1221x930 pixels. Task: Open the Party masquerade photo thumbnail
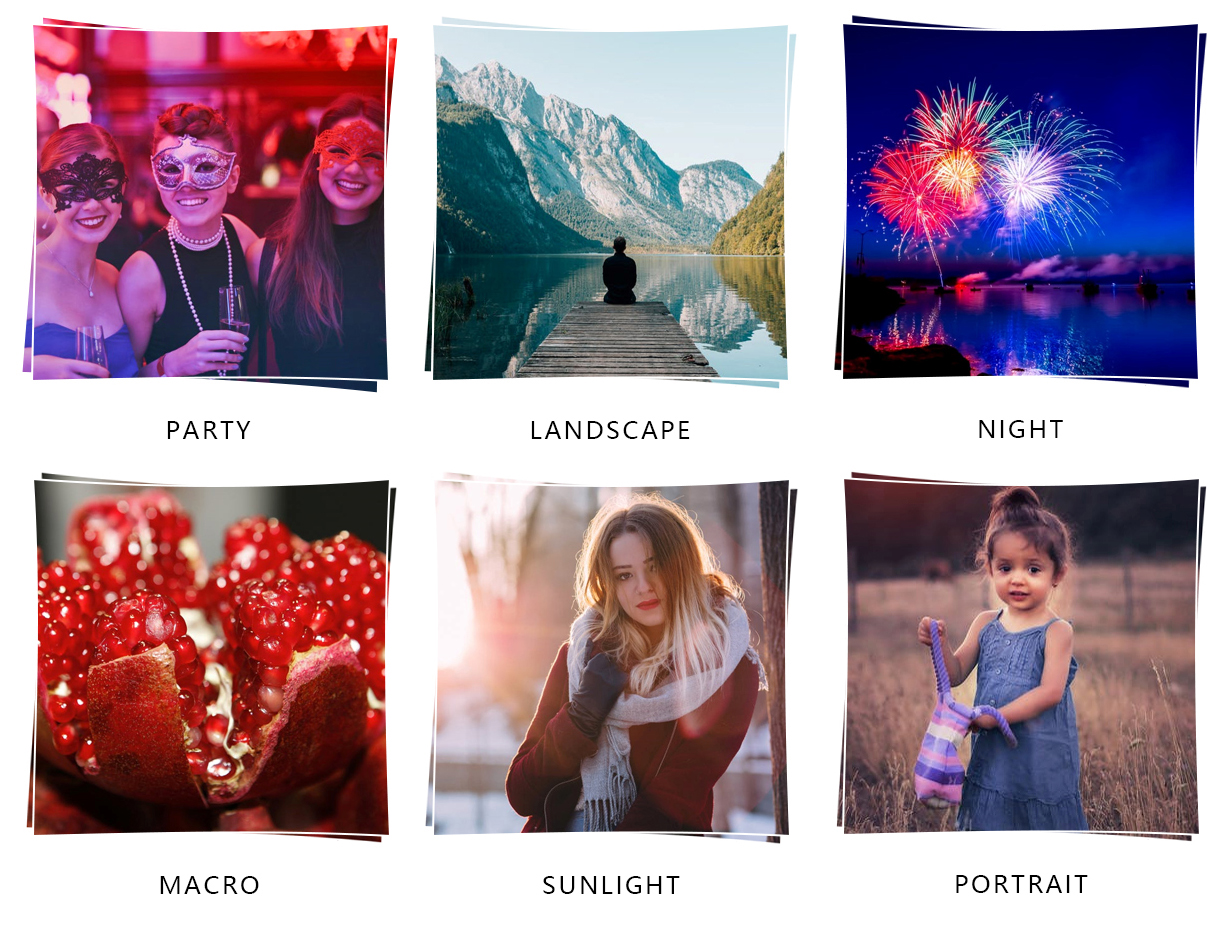point(210,203)
